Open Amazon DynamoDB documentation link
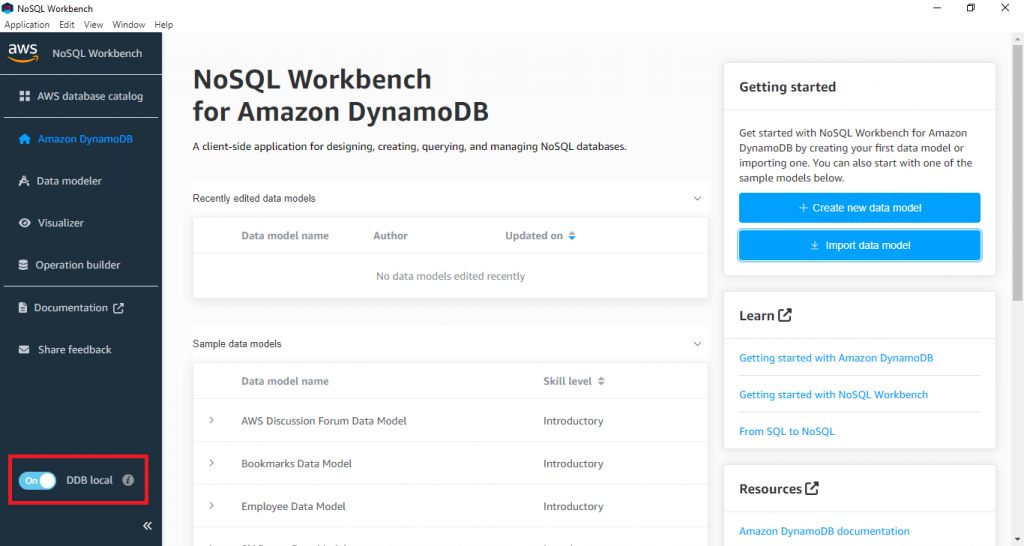The width and height of the screenshot is (1024, 546). click(x=824, y=531)
